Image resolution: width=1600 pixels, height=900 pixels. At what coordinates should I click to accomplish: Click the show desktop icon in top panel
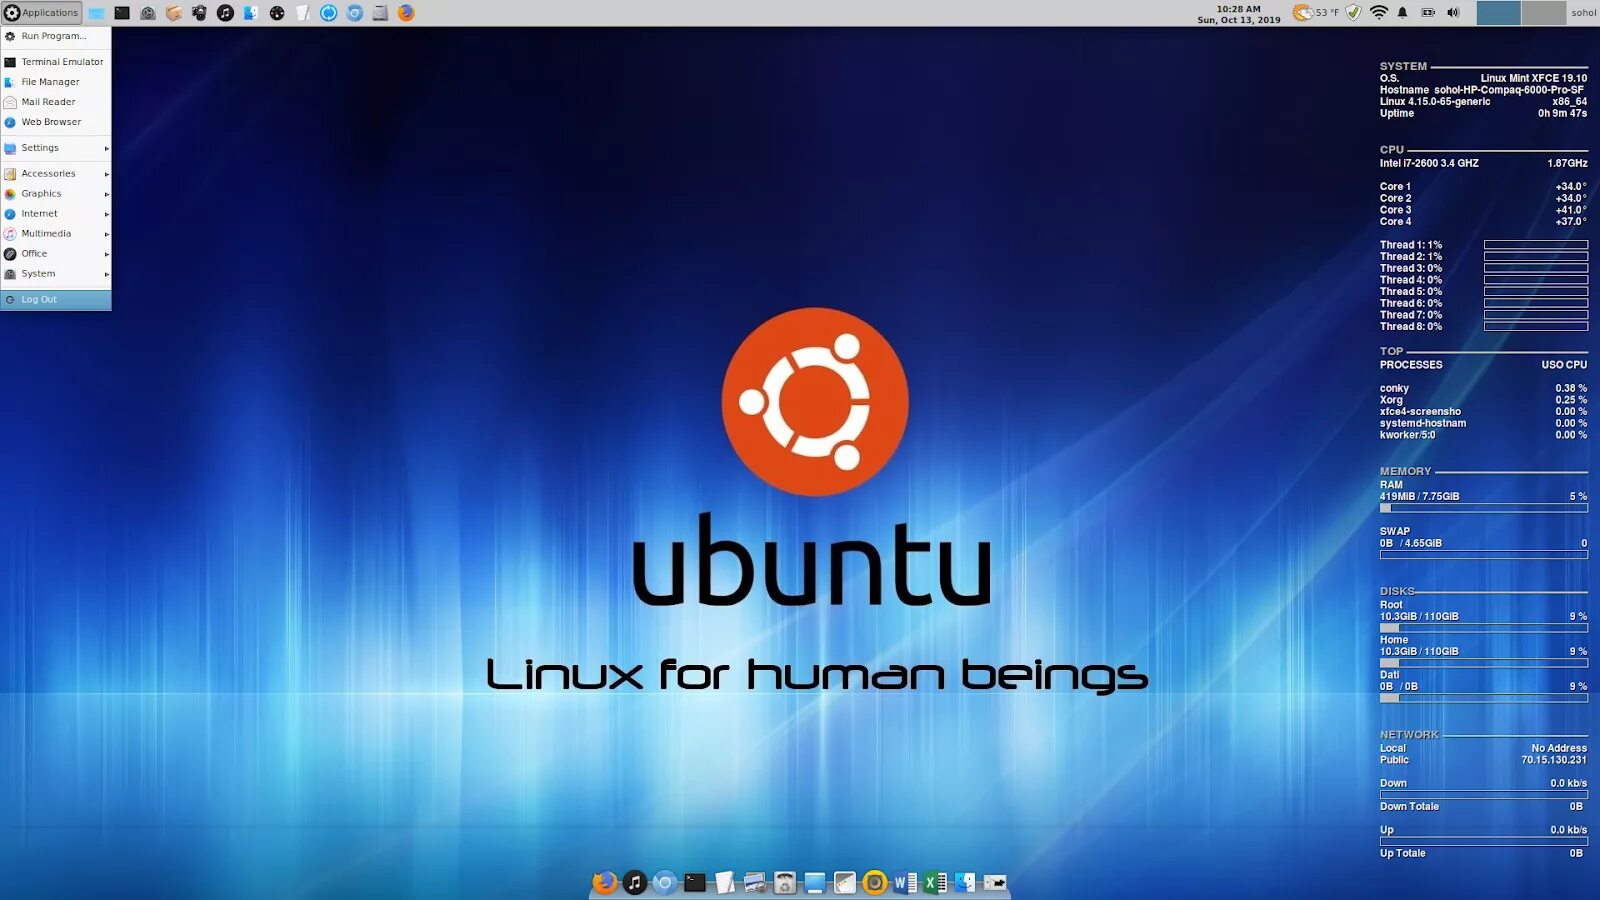96,13
